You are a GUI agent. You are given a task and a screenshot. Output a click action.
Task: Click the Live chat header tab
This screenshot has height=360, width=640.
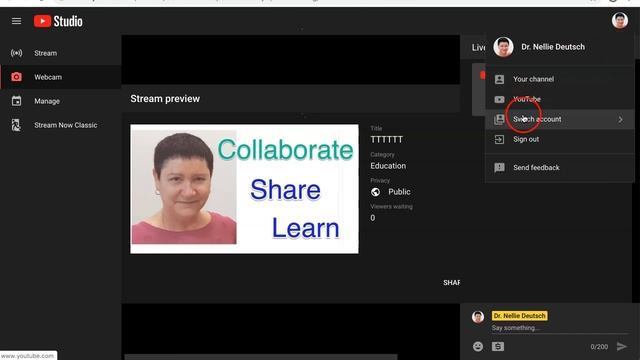(x=478, y=48)
